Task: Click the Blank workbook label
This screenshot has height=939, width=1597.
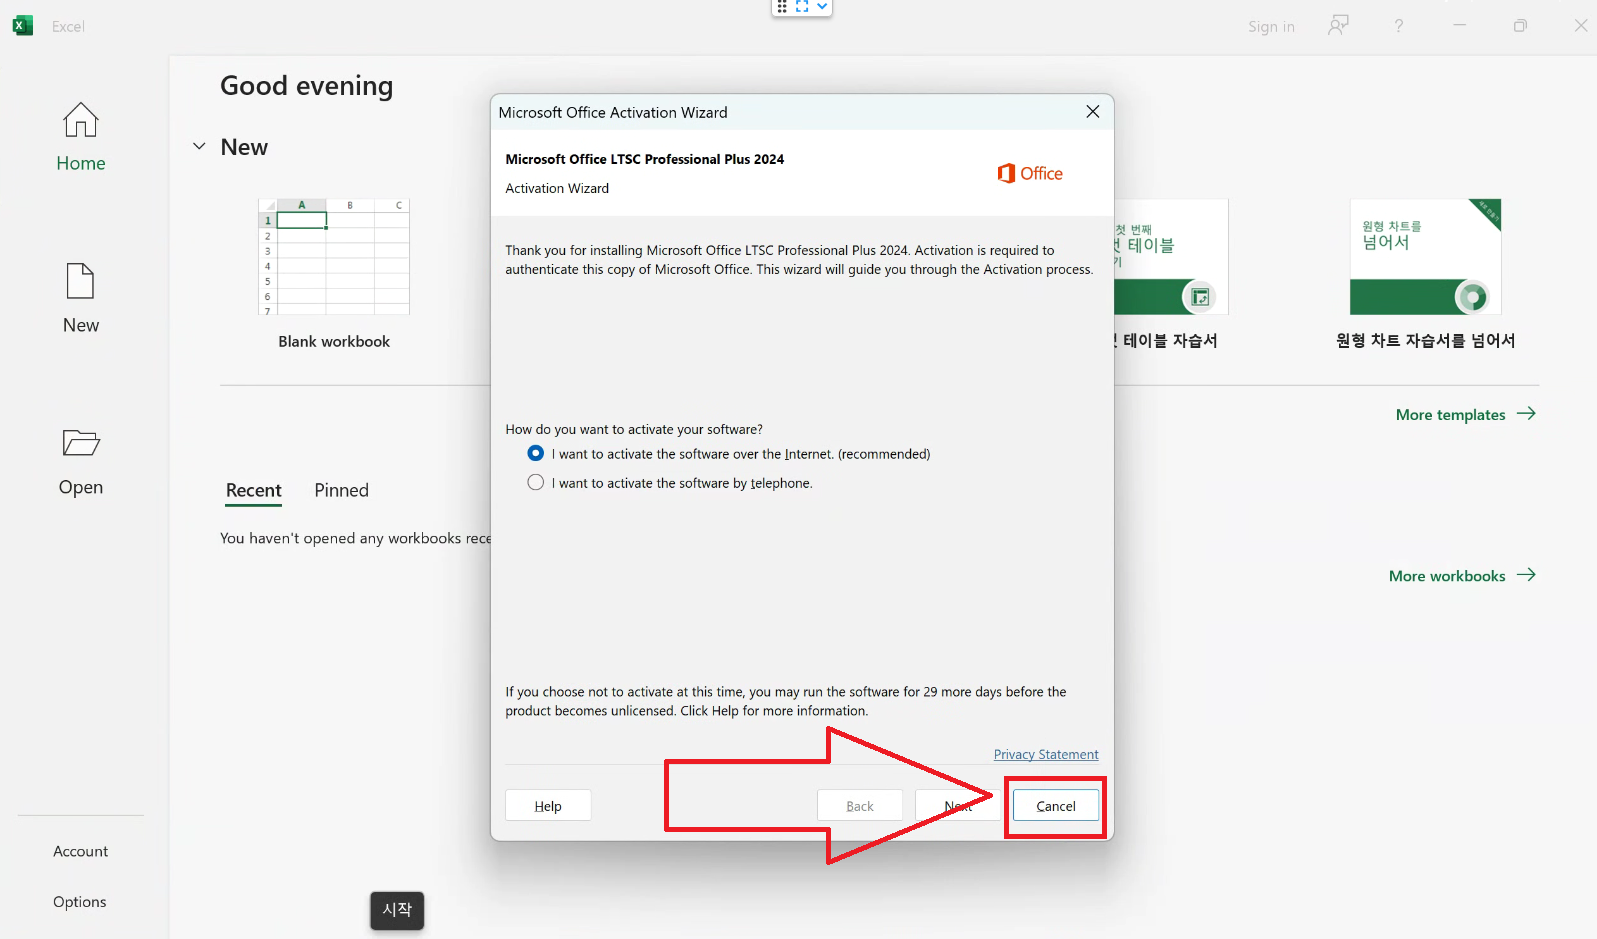Action: point(334,341)
